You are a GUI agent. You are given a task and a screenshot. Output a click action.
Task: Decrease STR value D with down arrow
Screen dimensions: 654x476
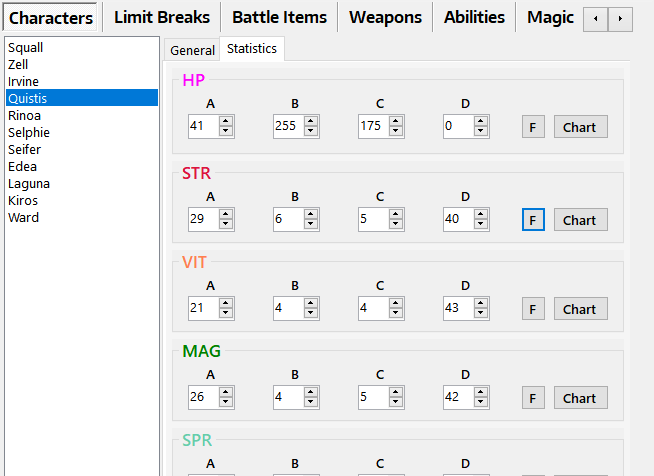coord(481,224)
